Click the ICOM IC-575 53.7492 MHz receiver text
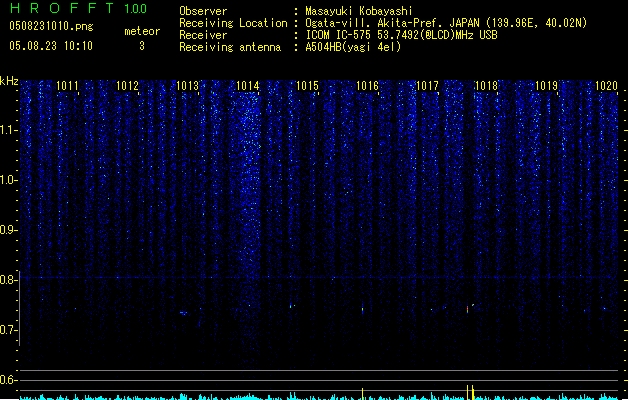This screenshot has width=629, height=400. coord(402,35)
